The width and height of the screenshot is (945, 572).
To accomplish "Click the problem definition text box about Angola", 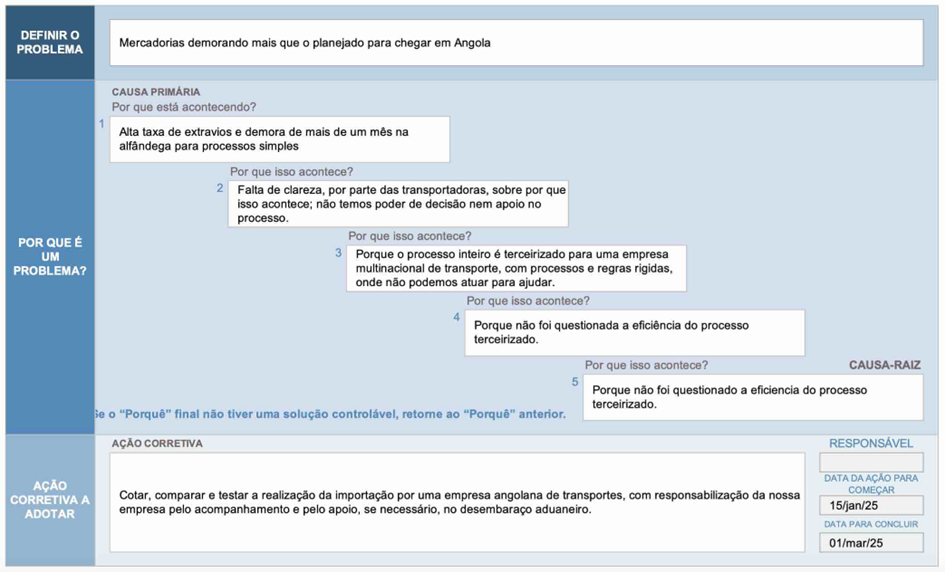I will tap(515, 43).
